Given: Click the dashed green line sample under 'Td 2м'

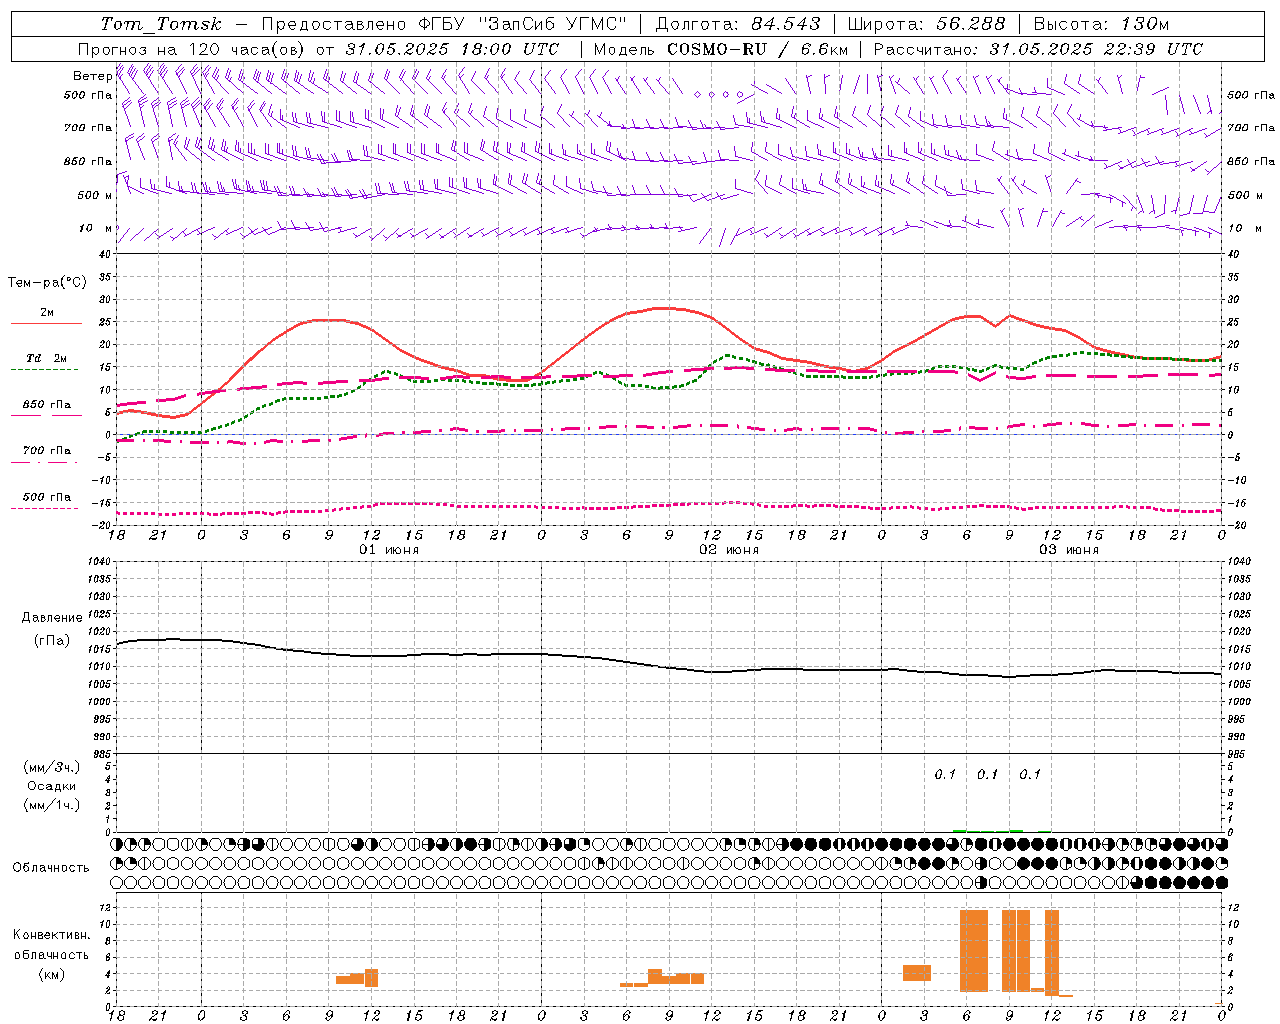Looking at the screenshot, I should click(x=44, y=369).
